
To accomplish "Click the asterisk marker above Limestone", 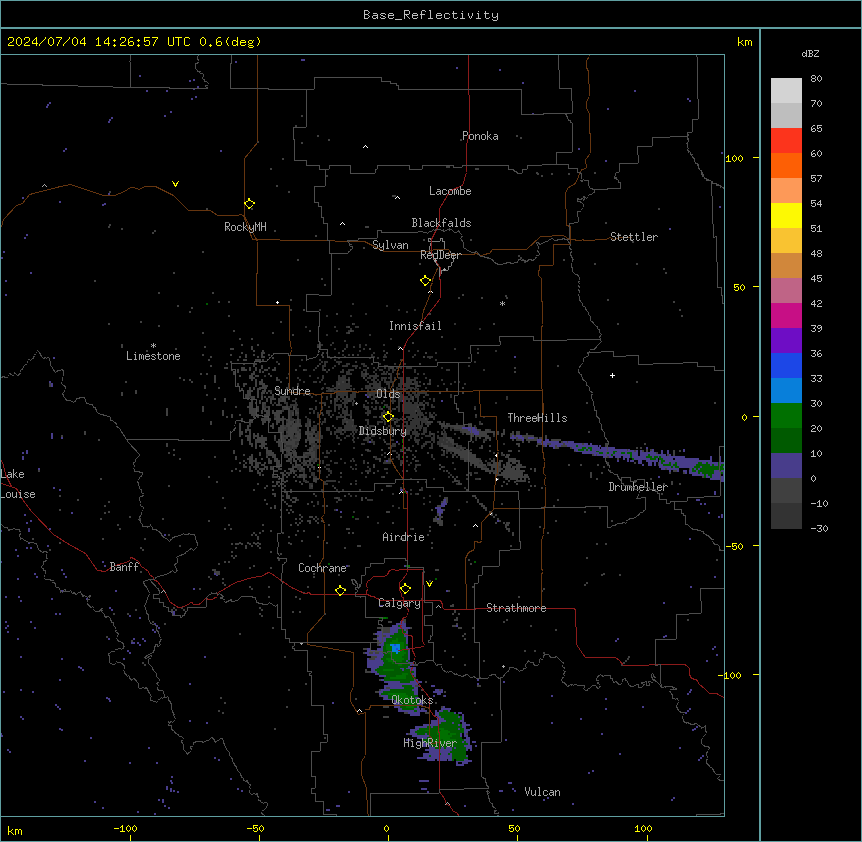I will point(153,346).
